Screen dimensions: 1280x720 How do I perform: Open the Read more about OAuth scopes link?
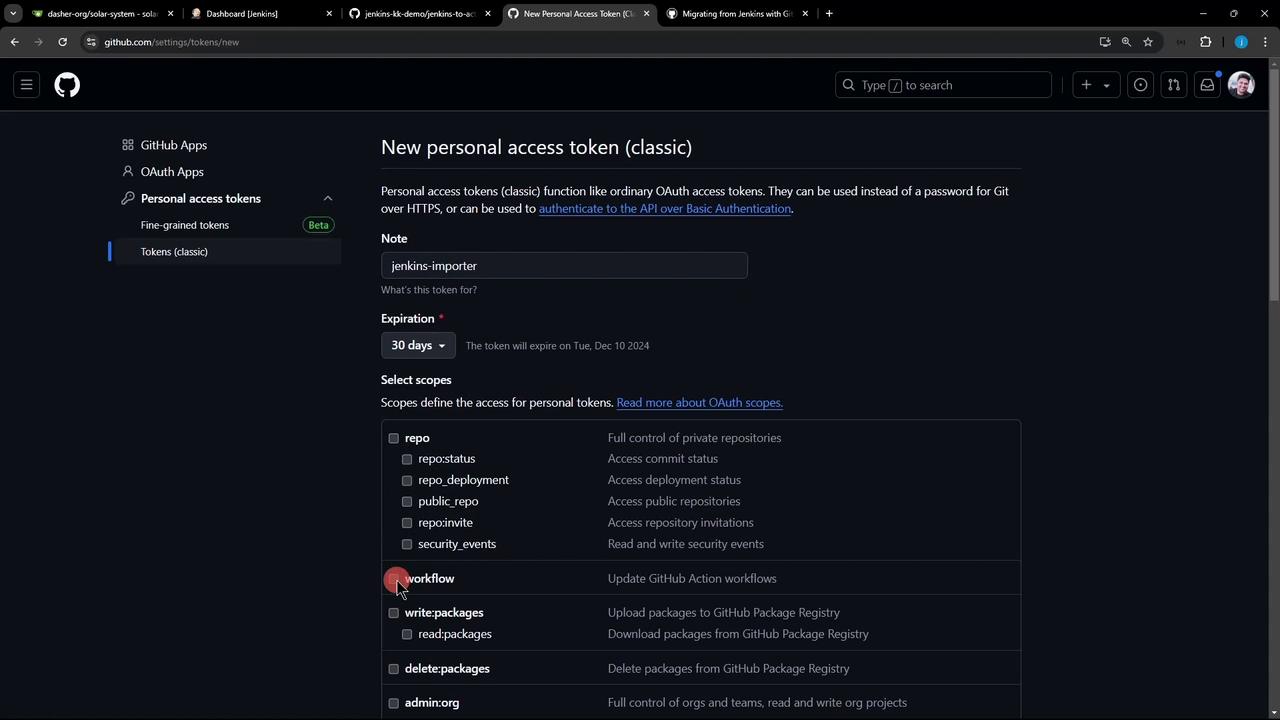(699, 403)
